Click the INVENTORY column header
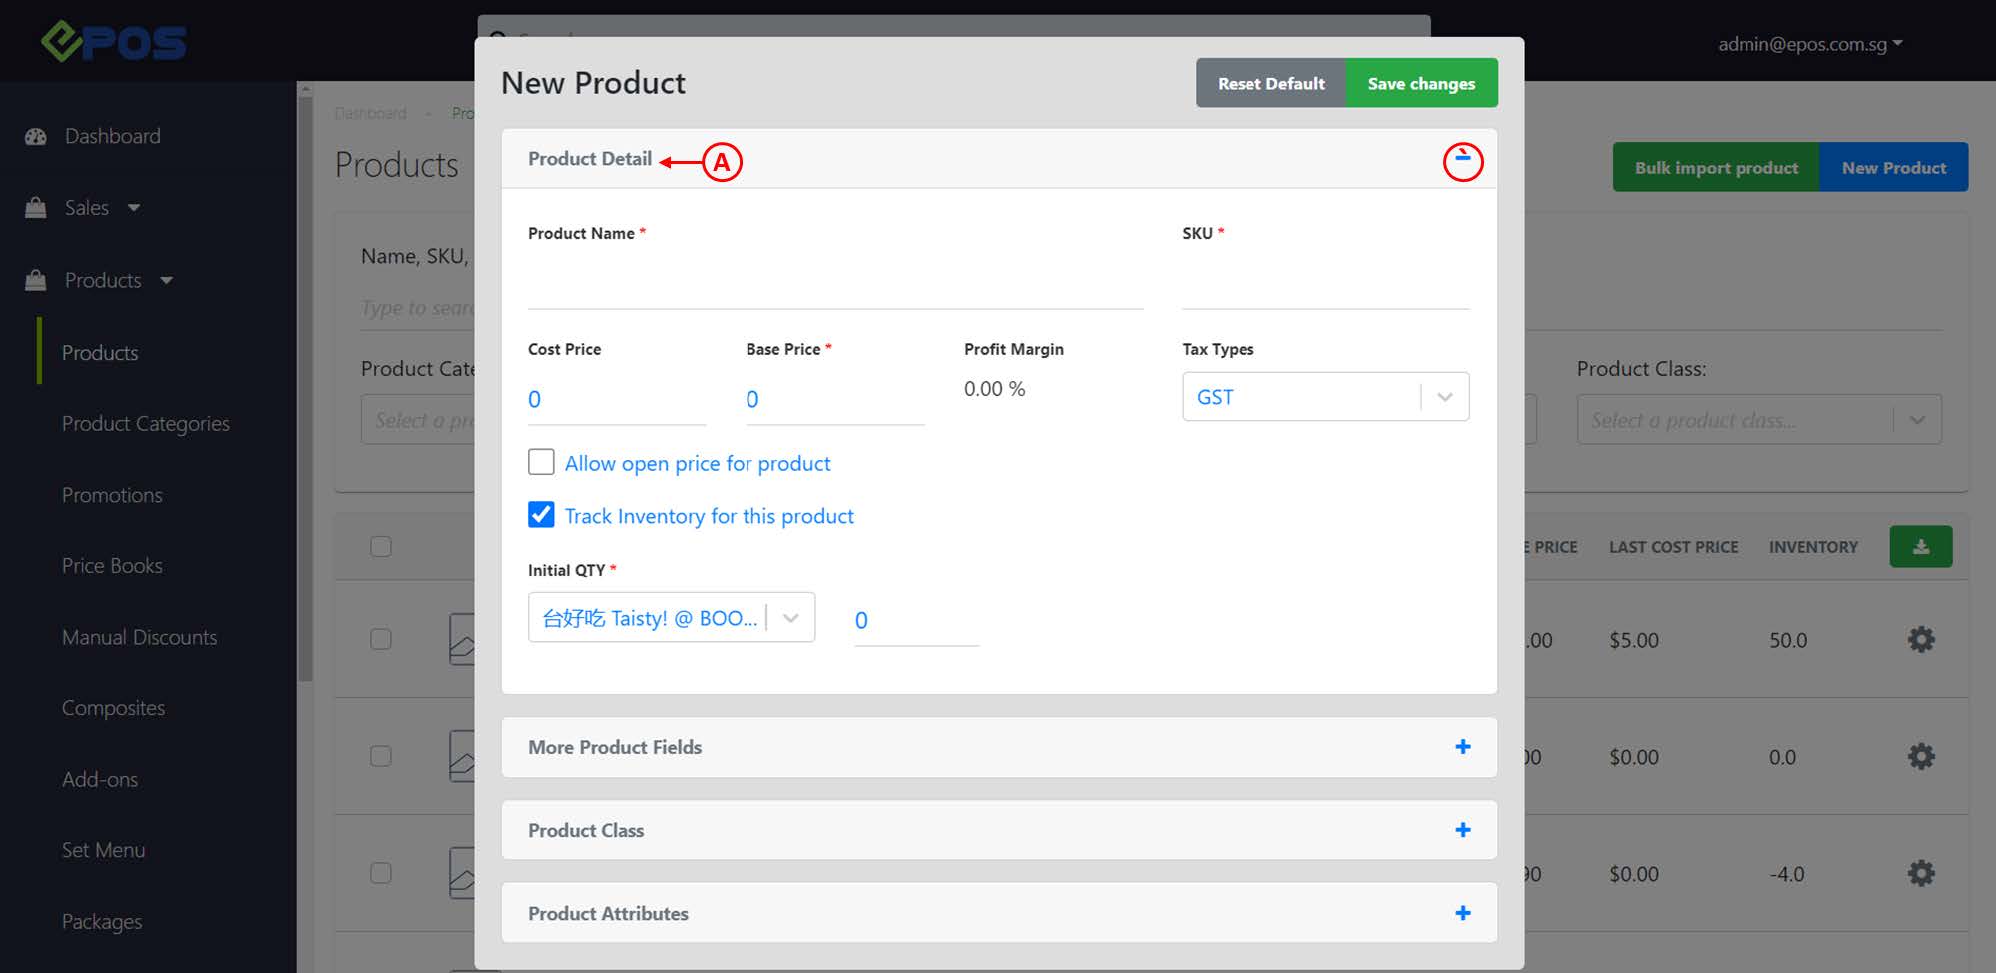The height and width of the screenshot is (973, 1996). 1813,547
